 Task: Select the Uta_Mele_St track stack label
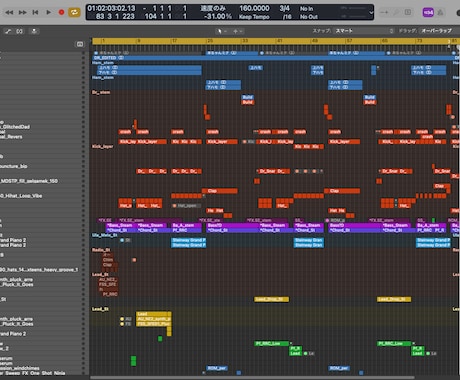tap(104, 235)
